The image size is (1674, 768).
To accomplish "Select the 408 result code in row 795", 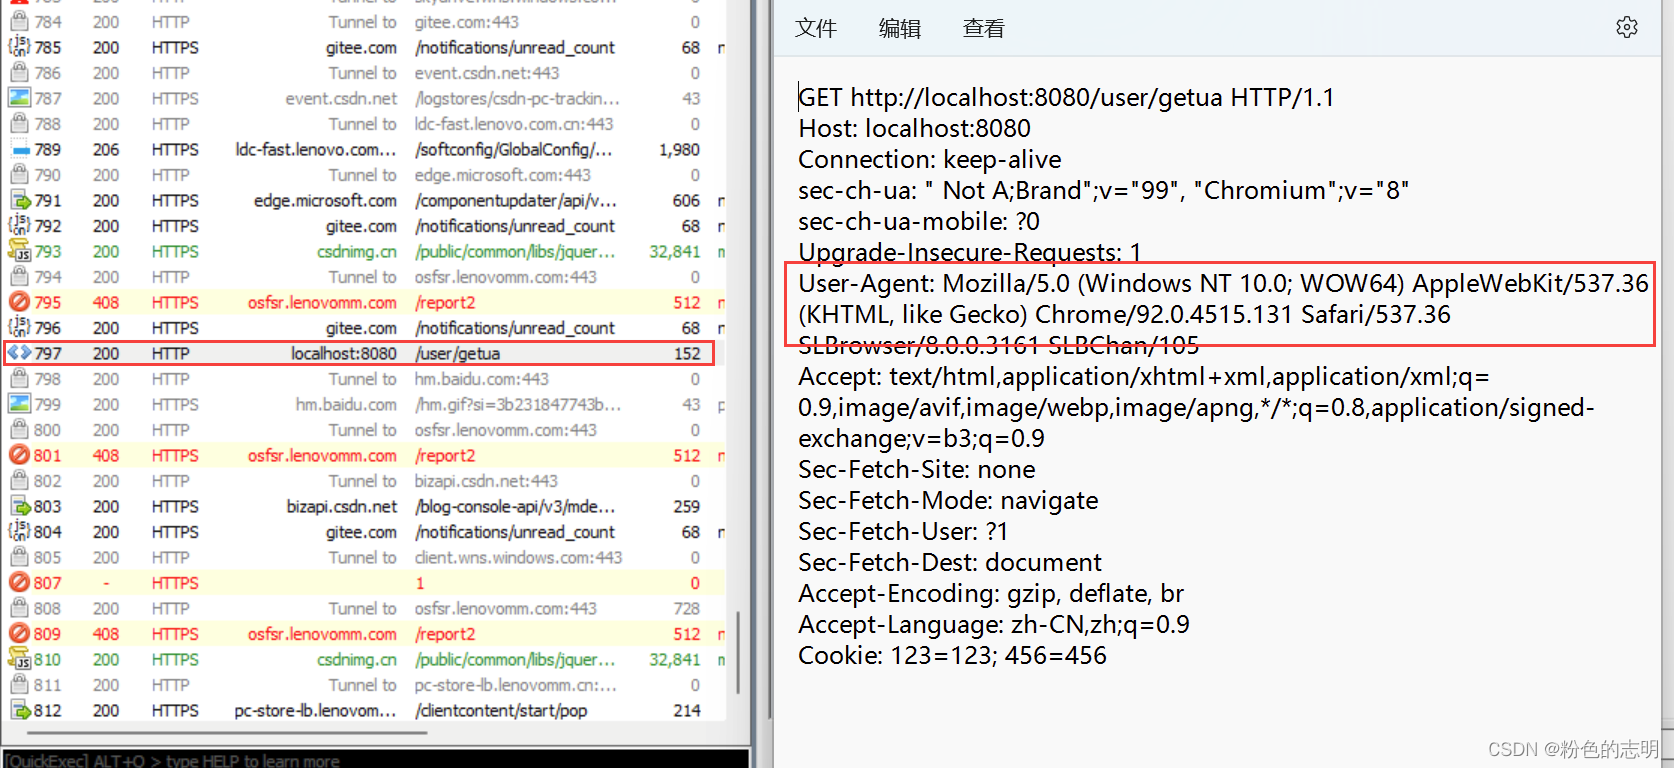I will point(106,302).
